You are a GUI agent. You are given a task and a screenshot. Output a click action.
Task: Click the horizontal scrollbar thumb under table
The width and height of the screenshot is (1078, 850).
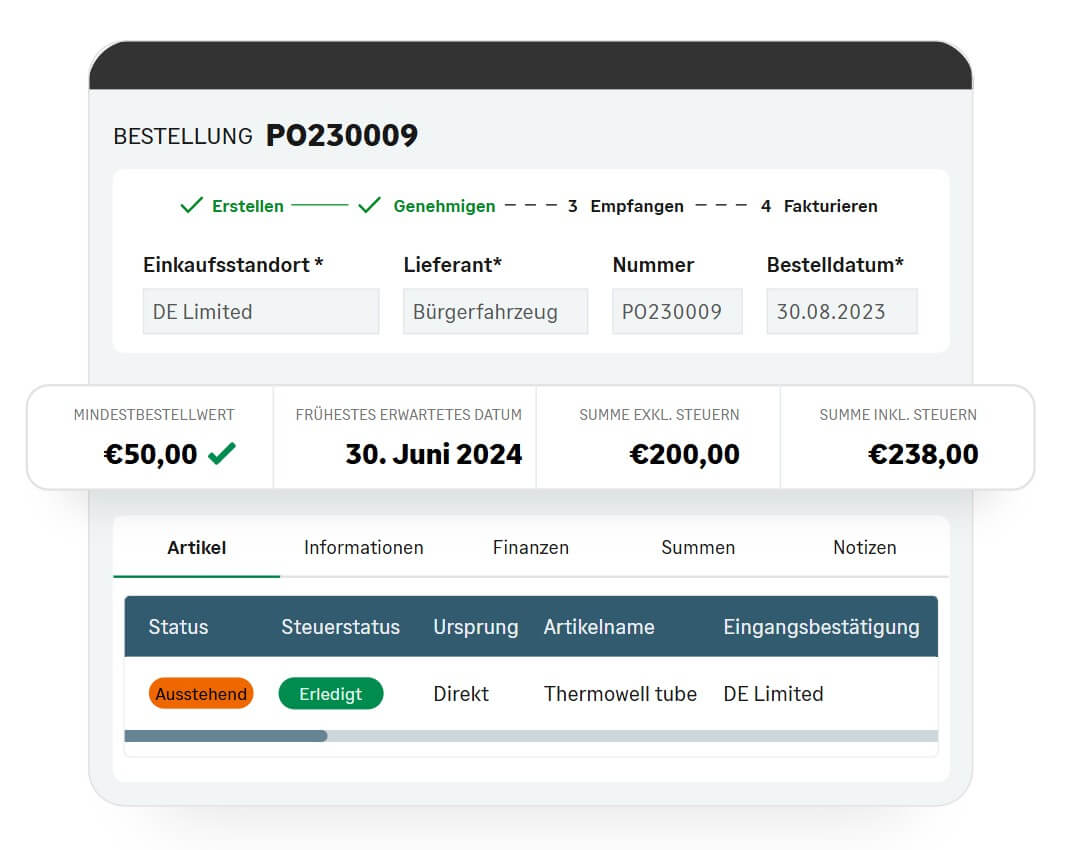(x=226, y=736)
